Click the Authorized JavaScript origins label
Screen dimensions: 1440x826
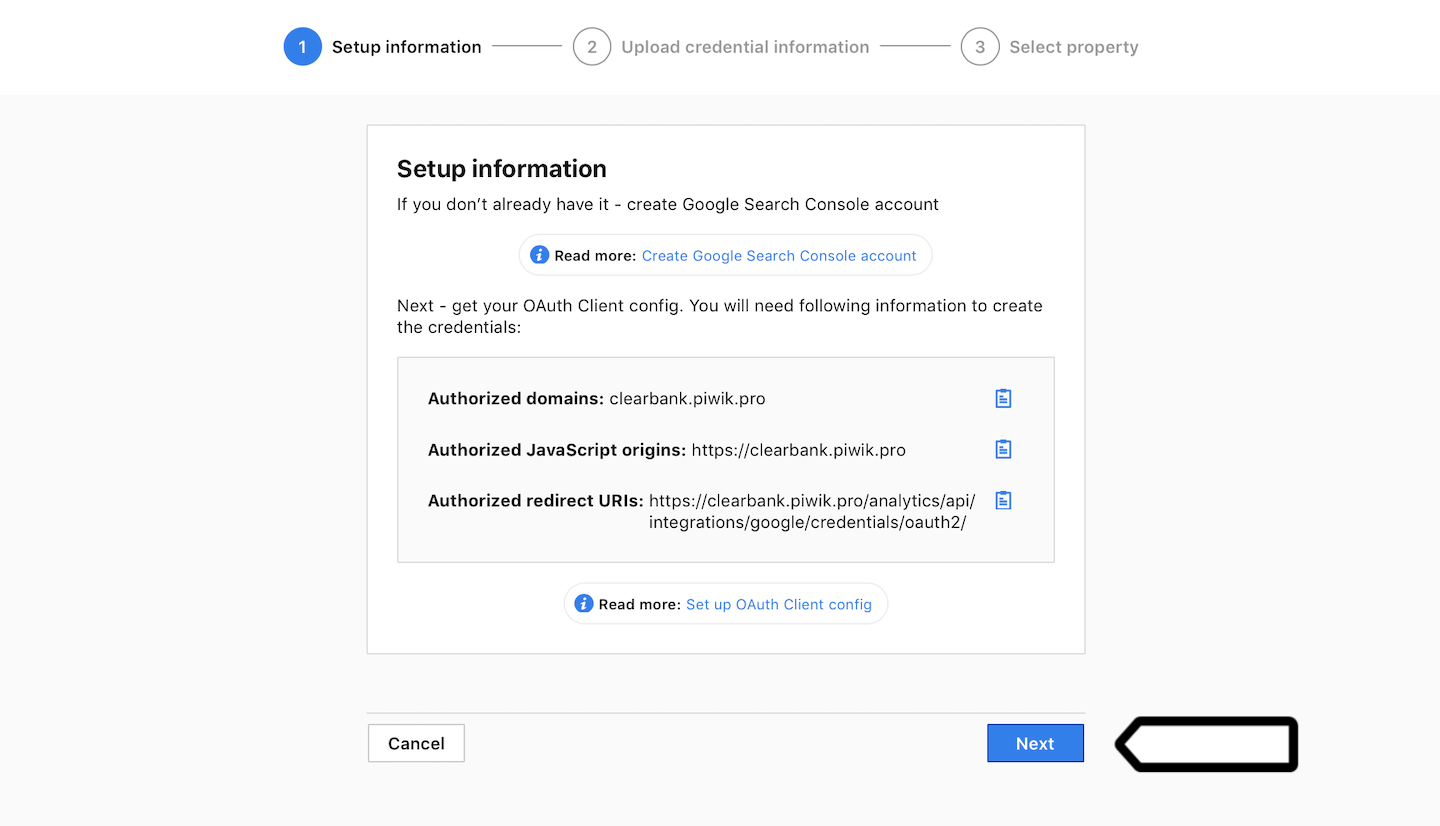[x=557, y=450]
